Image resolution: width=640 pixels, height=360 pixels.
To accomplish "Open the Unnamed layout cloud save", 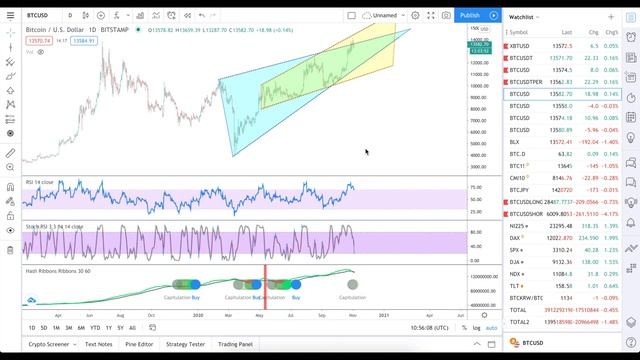I will pos(380,16).
